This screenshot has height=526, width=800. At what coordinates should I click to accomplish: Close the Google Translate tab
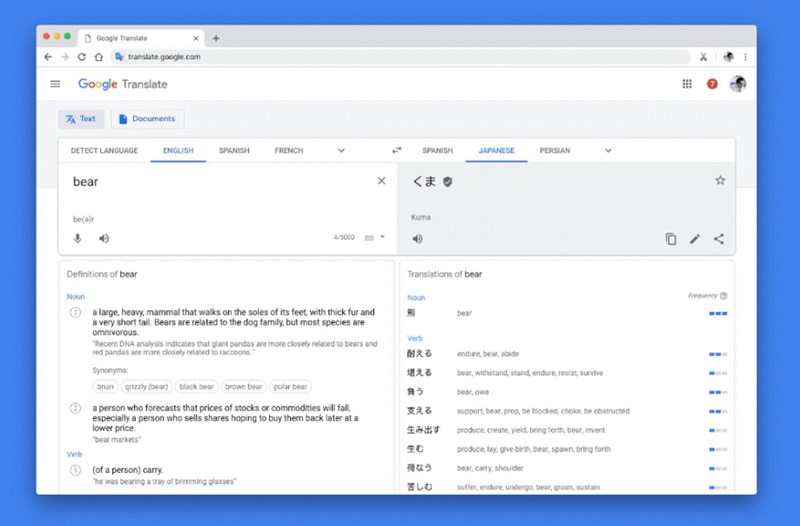(196, 38)
